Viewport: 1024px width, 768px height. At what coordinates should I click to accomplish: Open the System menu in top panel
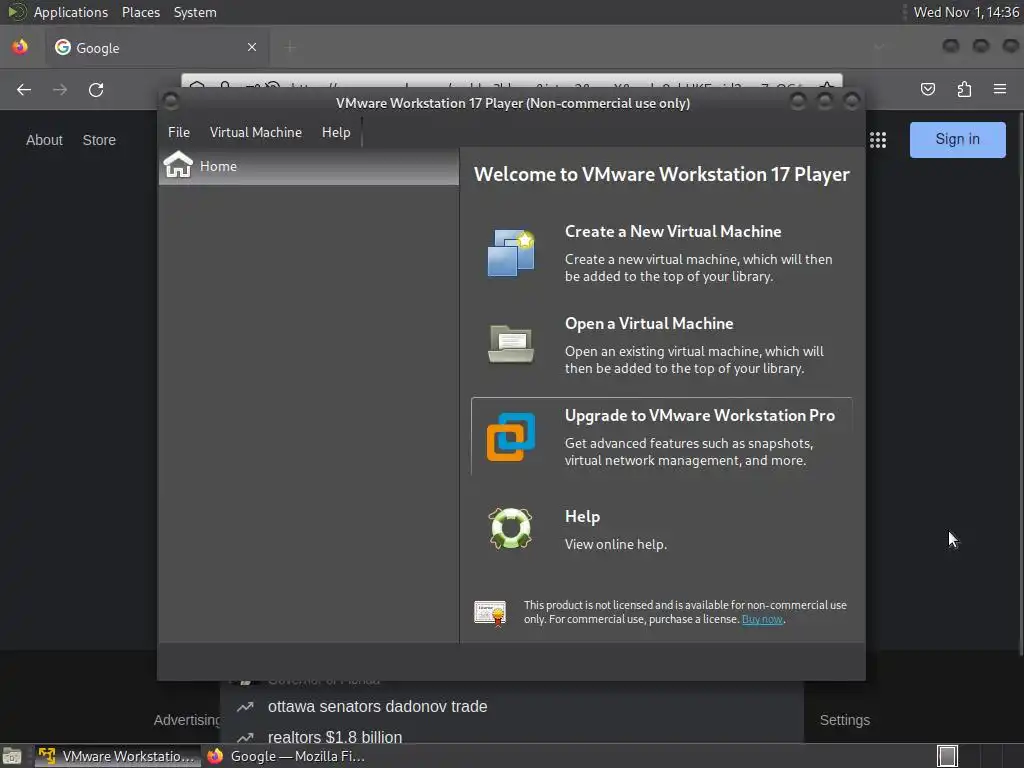coord(195,12)
